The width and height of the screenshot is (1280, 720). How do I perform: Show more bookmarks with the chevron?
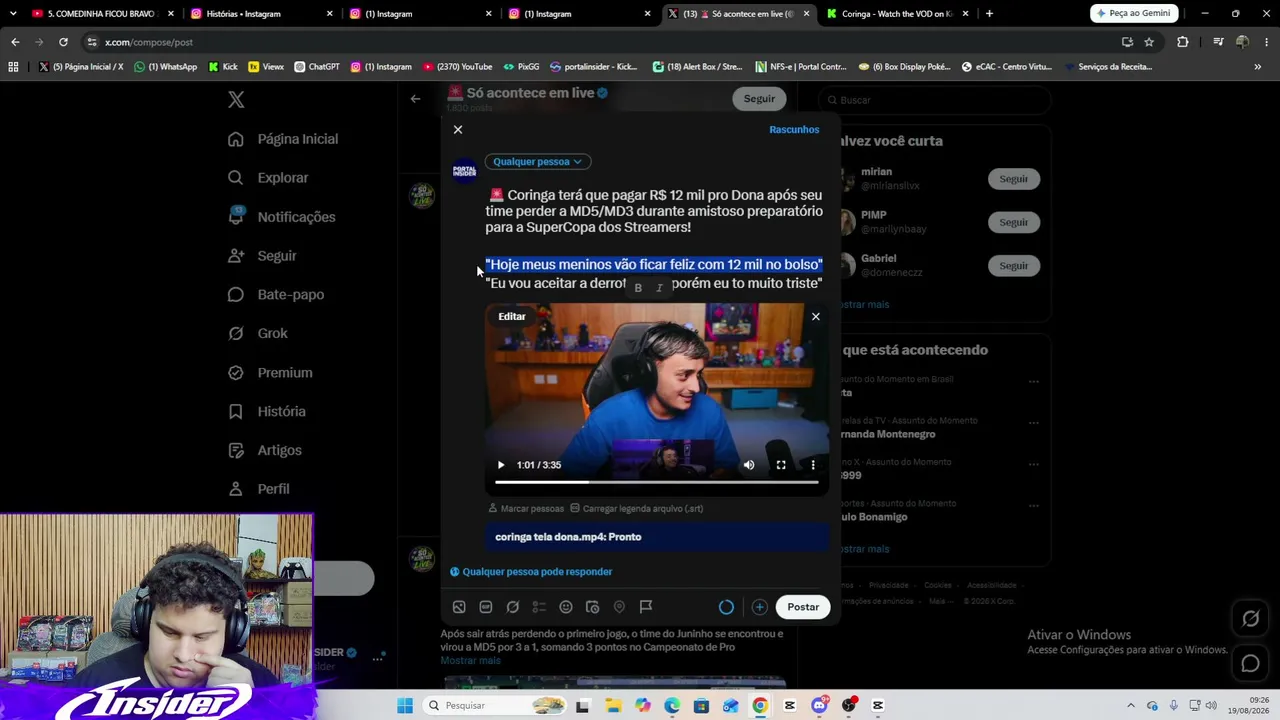[x=1257, y=67]
